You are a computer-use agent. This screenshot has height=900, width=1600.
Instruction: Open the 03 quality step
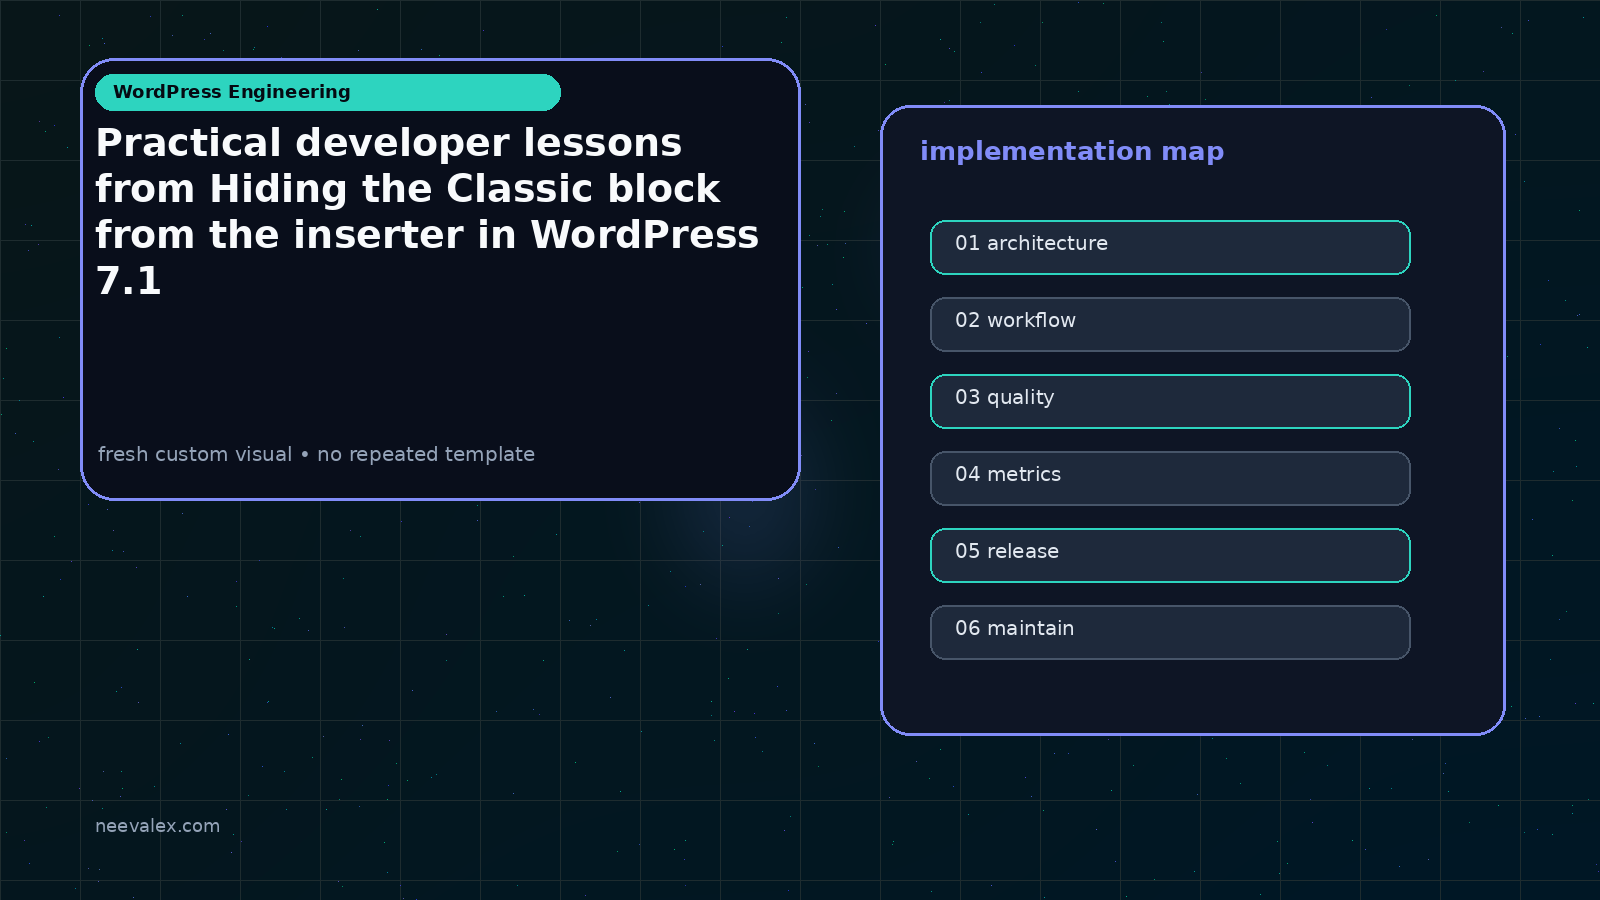(1170, 401)
